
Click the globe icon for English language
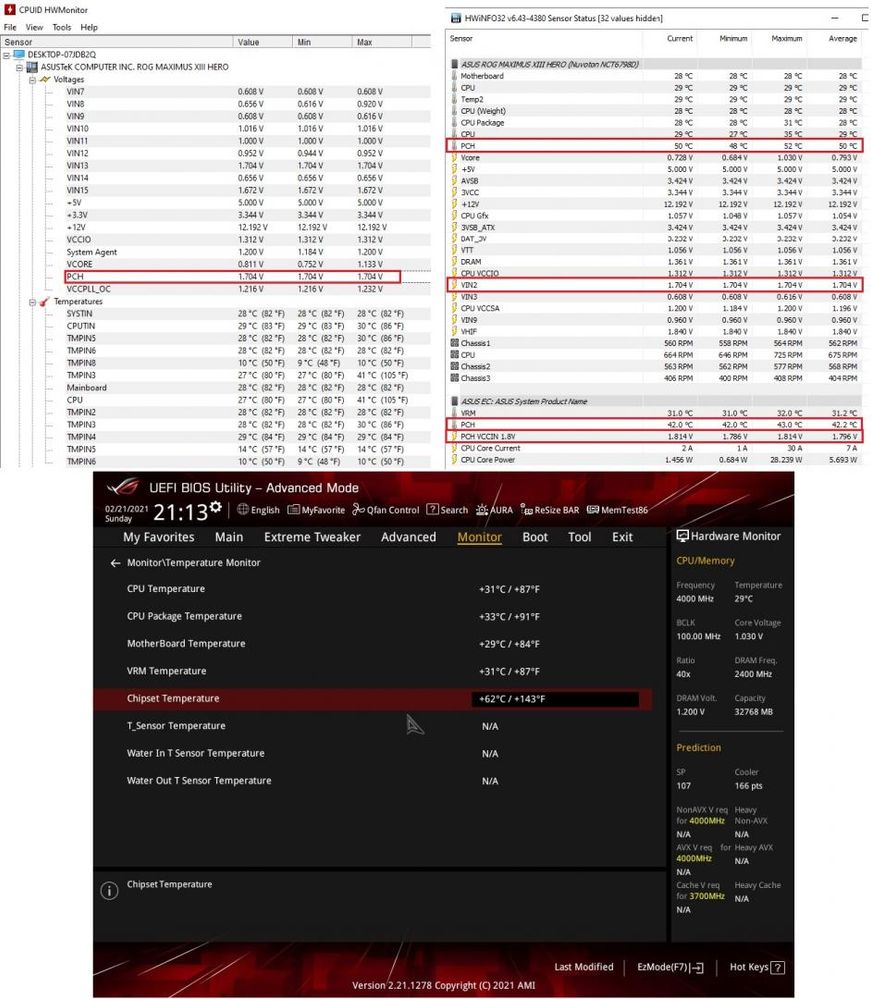(x=243, y=509)
